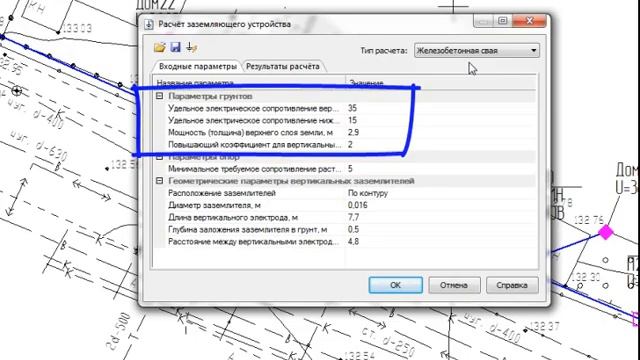Select the Длина вертикального электрода, м row label

(x=233, y=218)
